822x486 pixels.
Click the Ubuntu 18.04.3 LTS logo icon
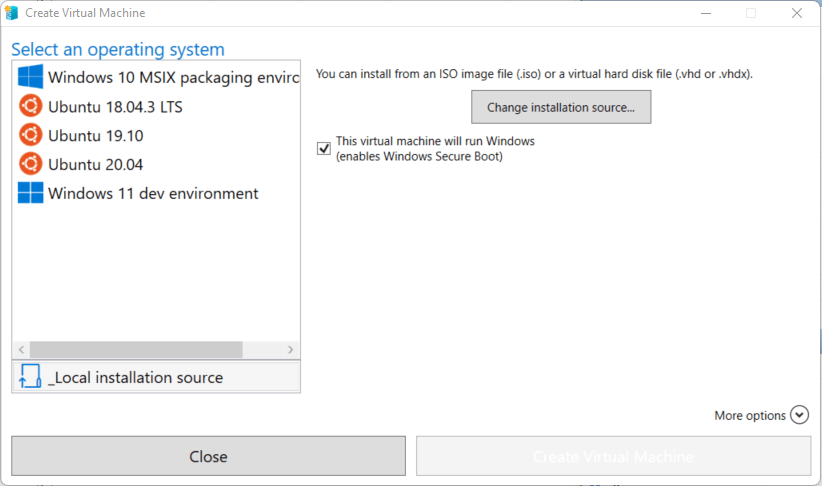click(x=30, y=106)
